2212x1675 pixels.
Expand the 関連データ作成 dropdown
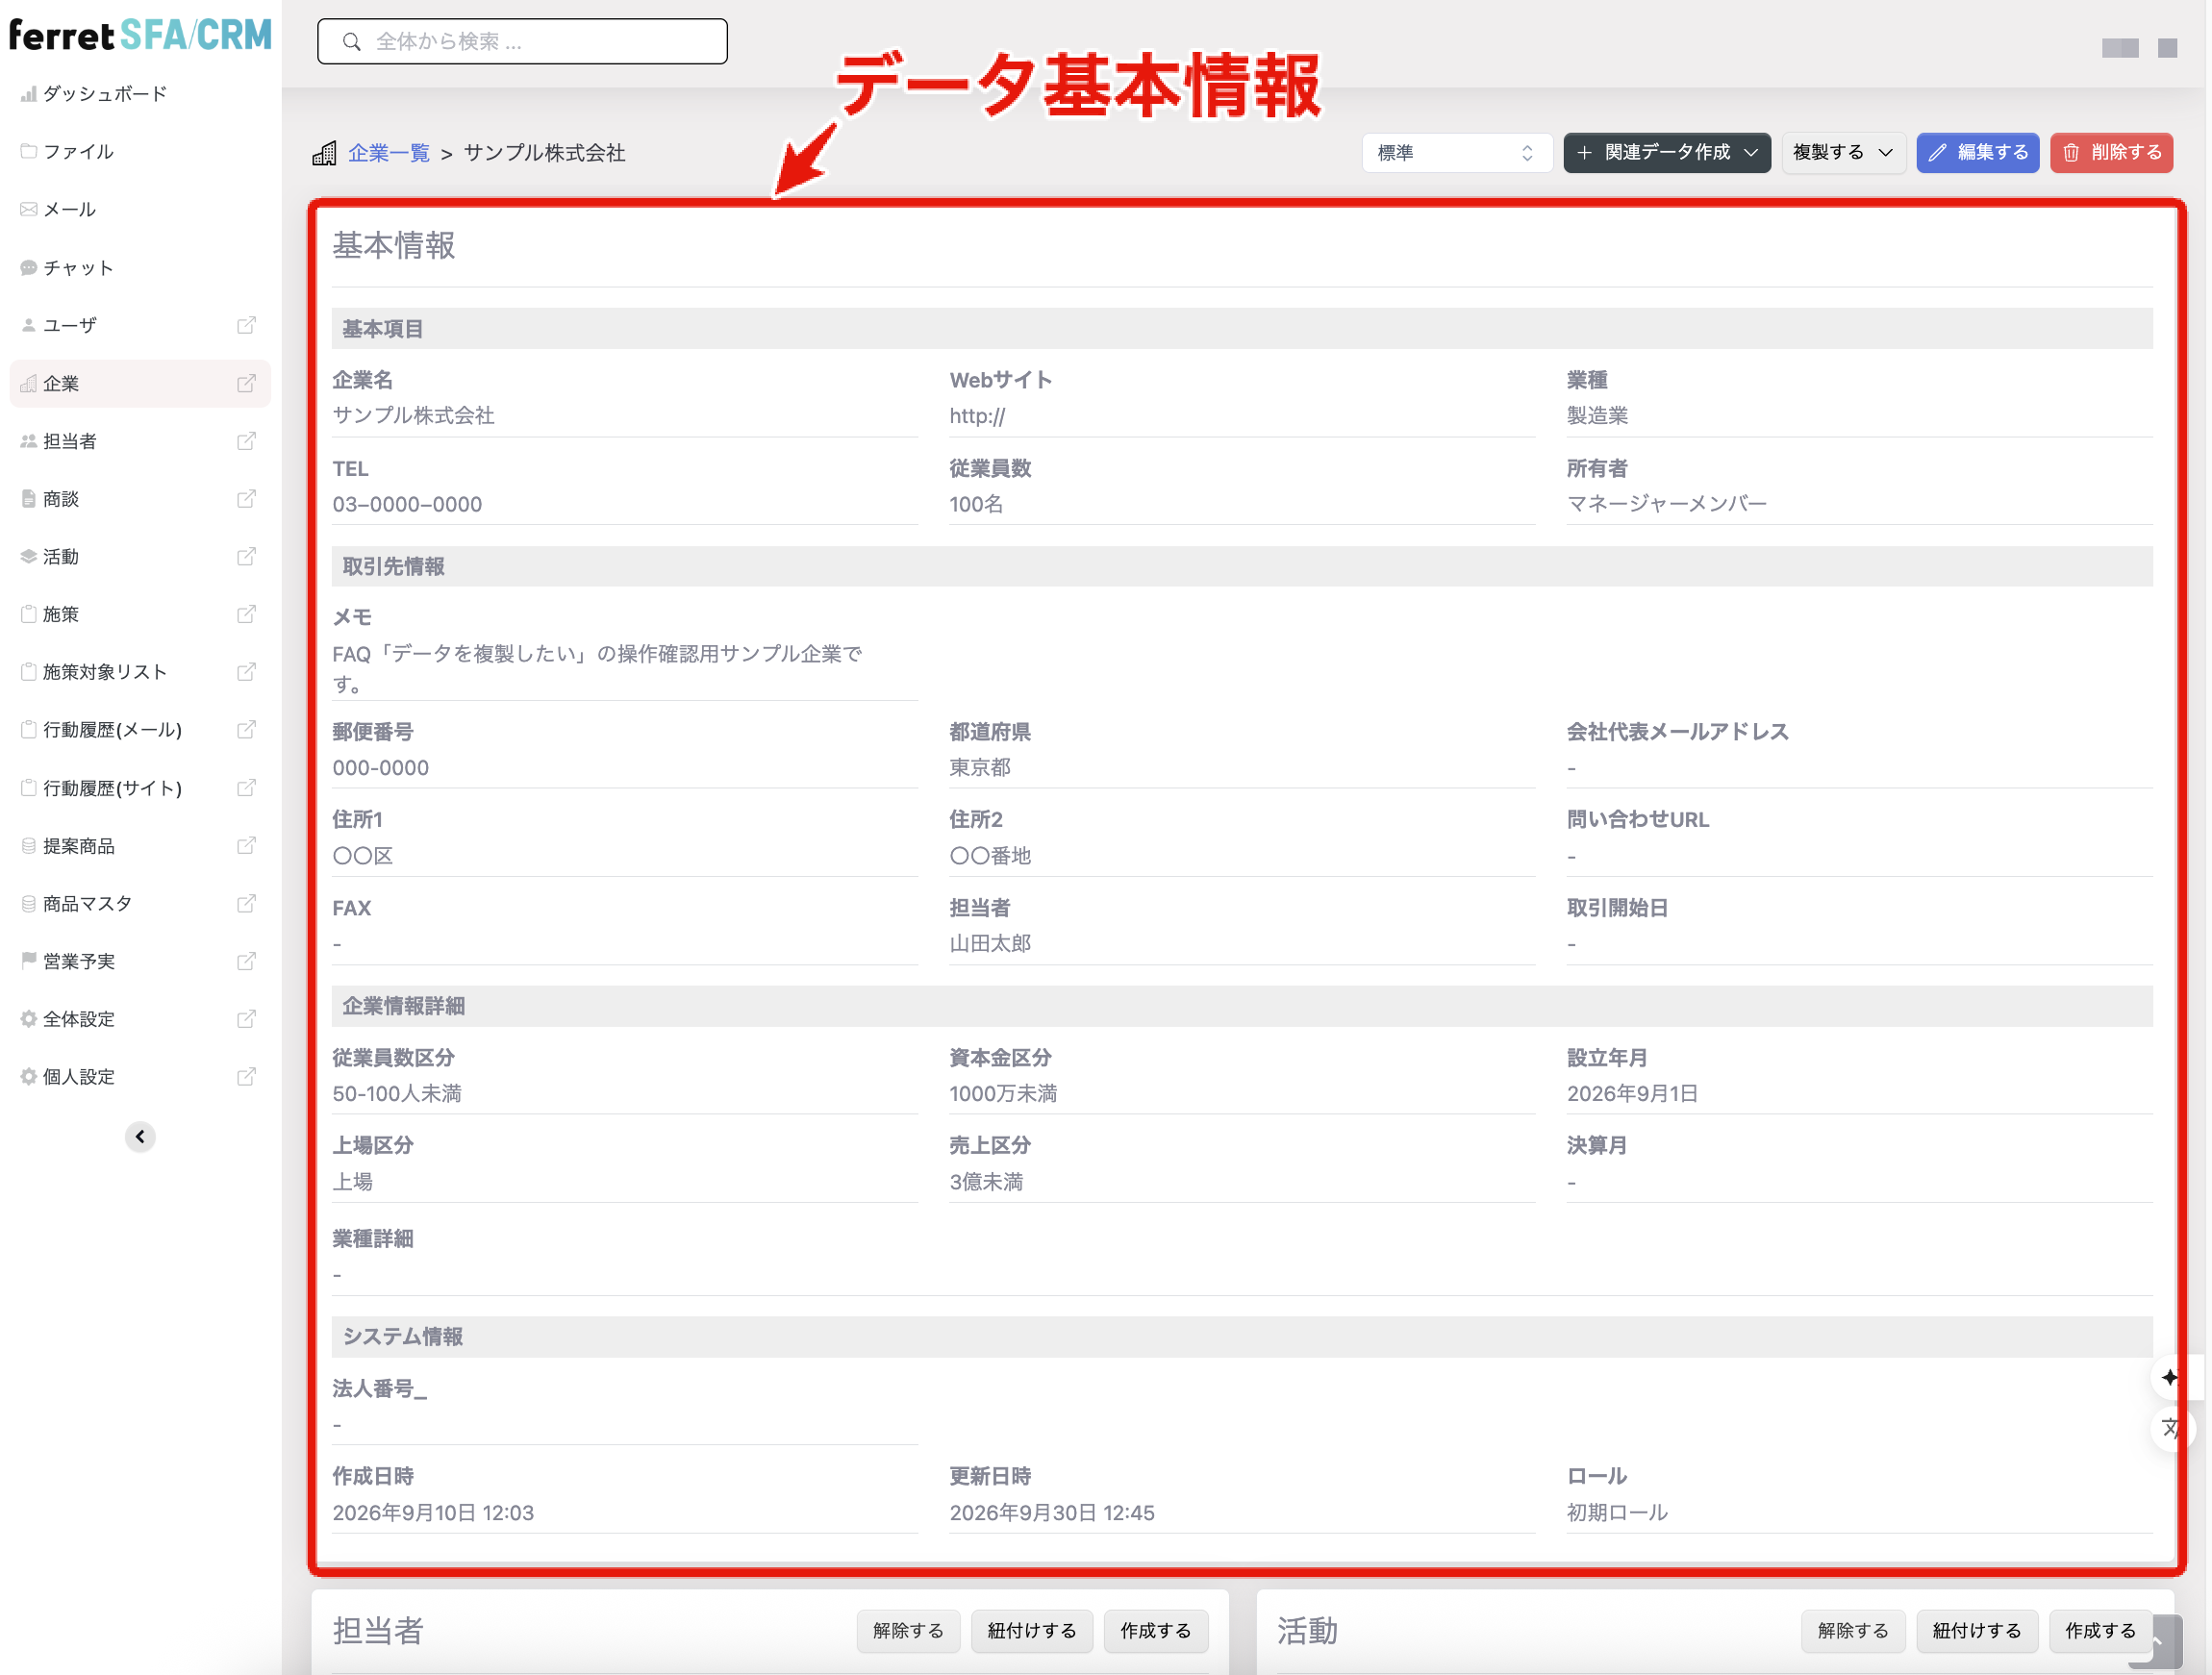[1667, 153]
